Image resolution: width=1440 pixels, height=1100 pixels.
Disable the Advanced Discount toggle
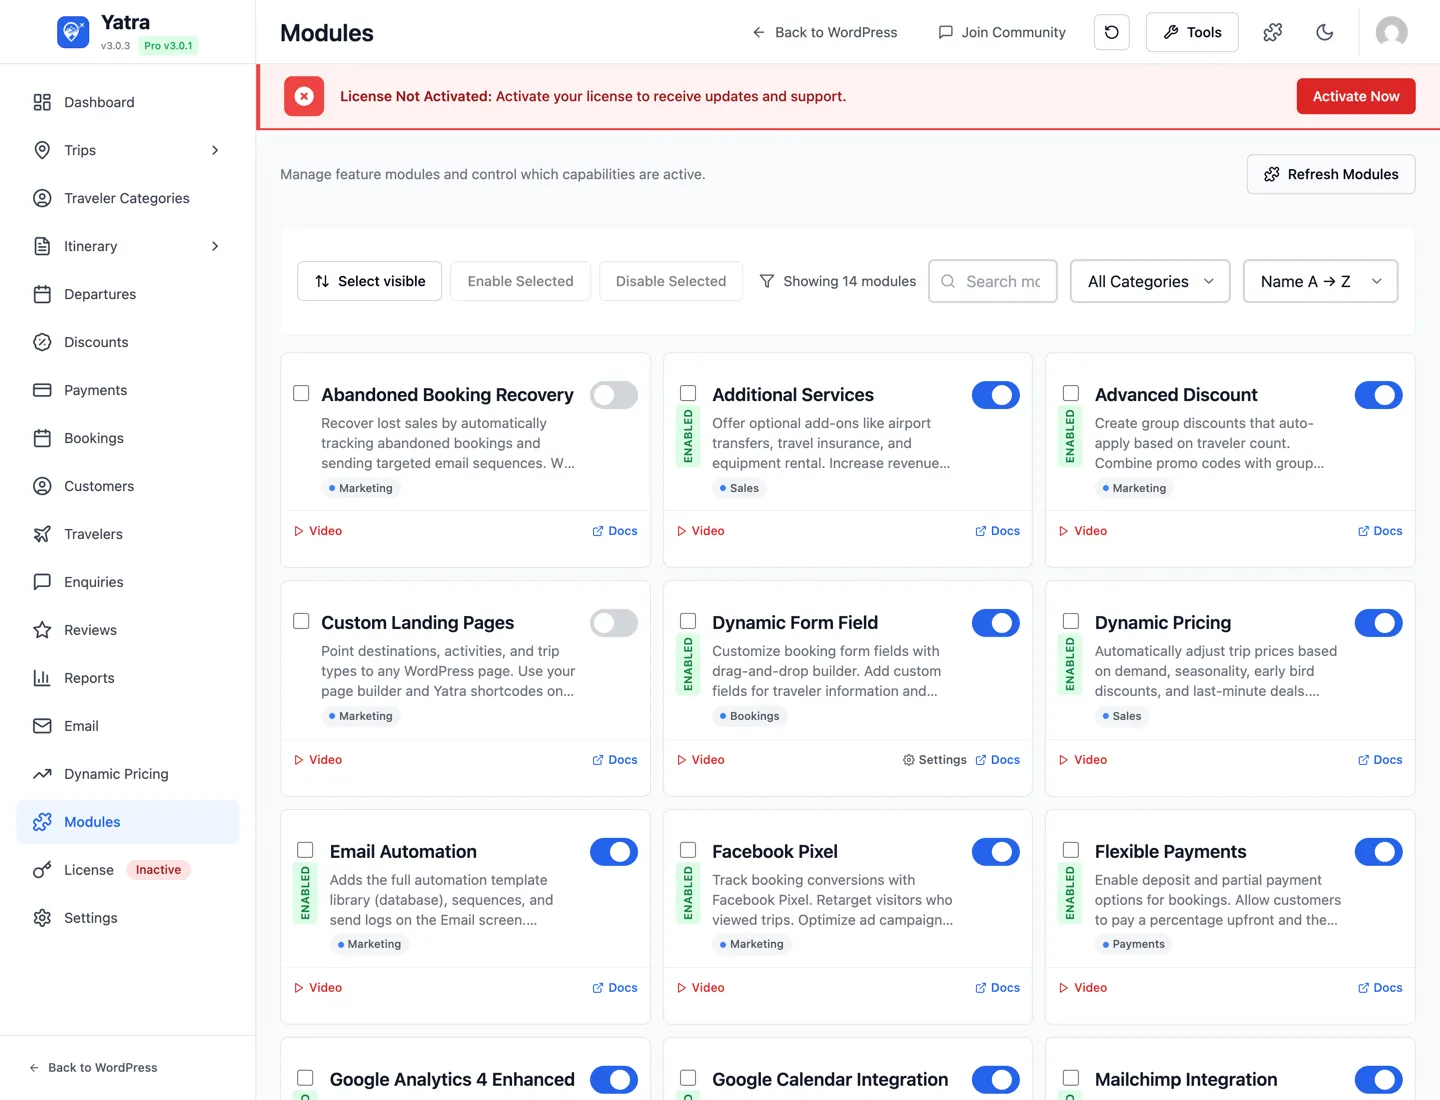pyautogui.click(x=1379, y=395)
